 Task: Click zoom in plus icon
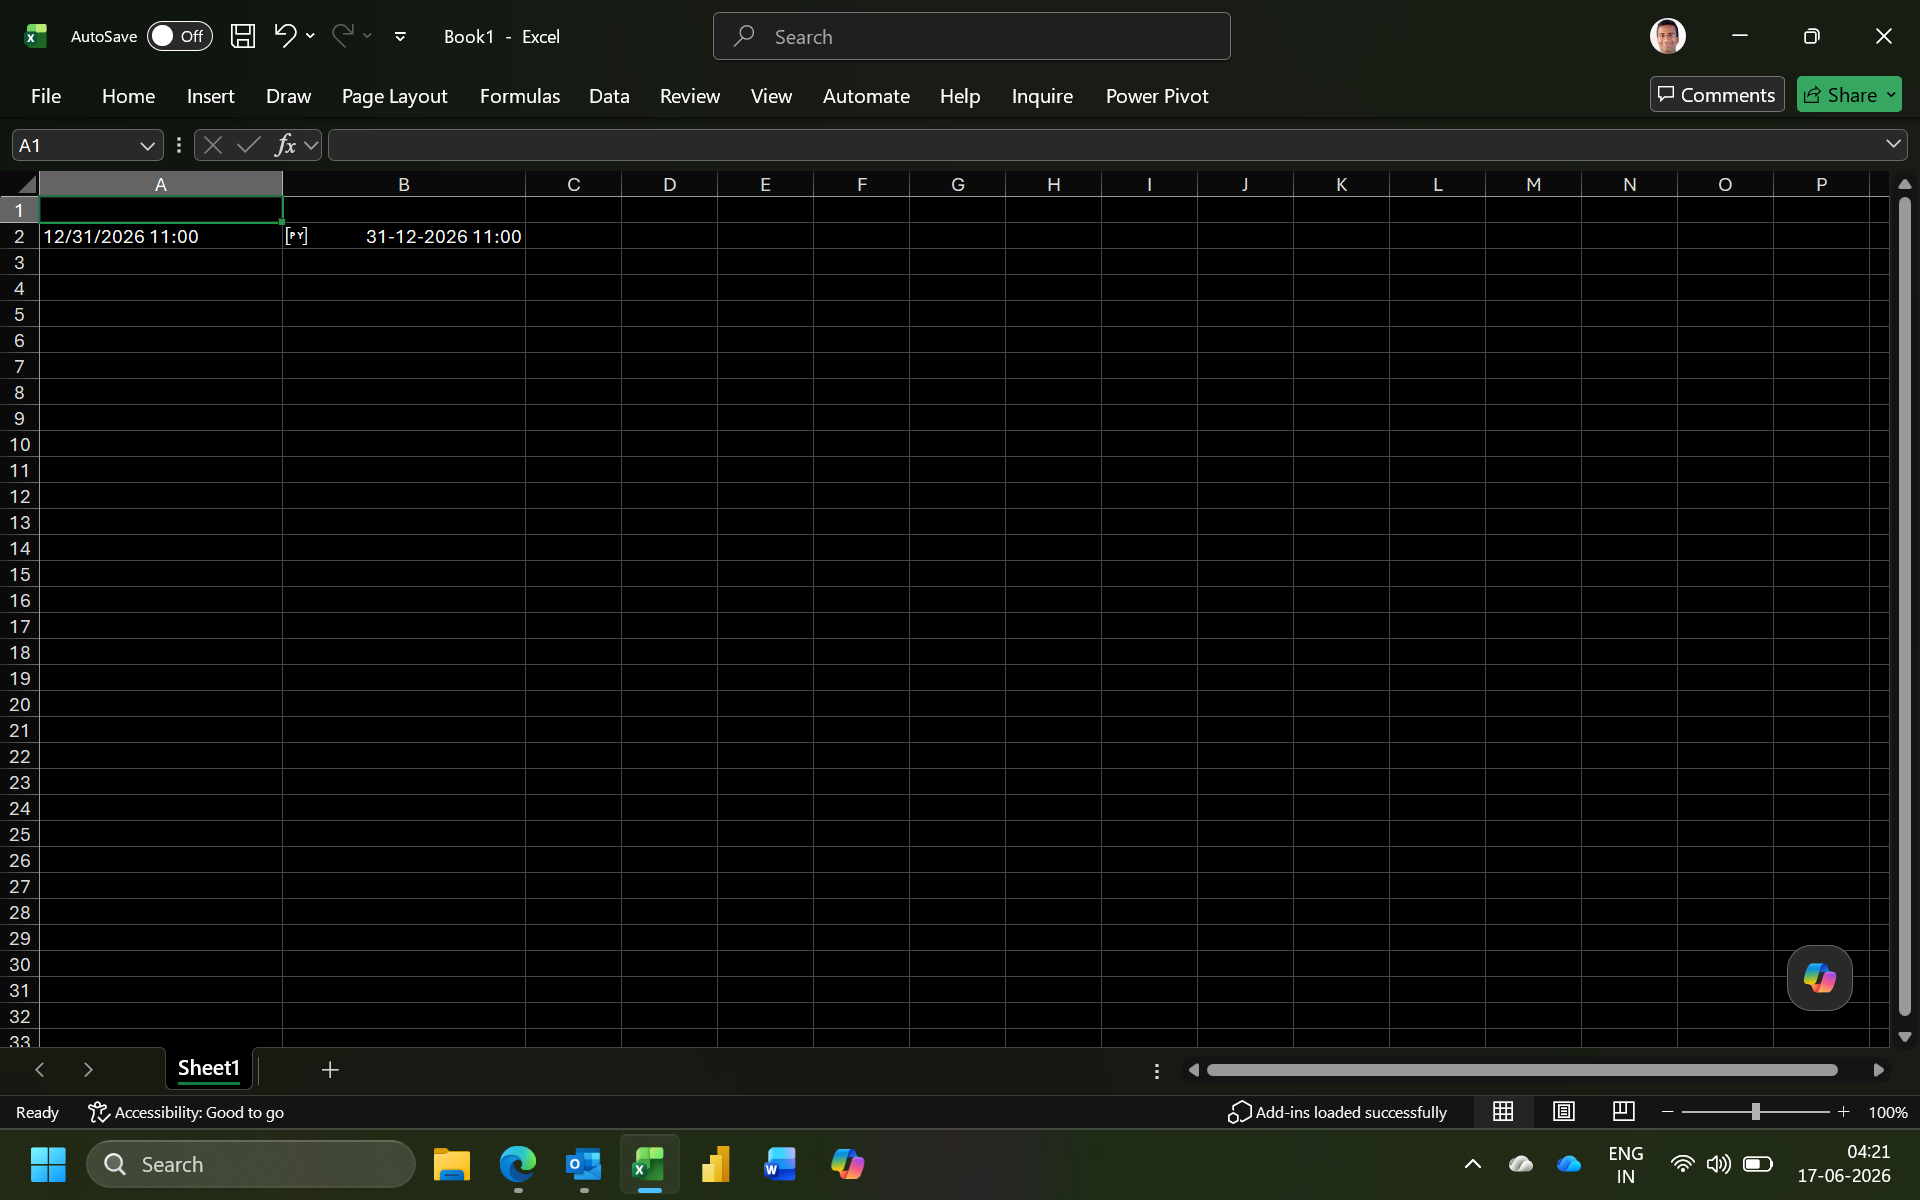click(1843, 1112)
